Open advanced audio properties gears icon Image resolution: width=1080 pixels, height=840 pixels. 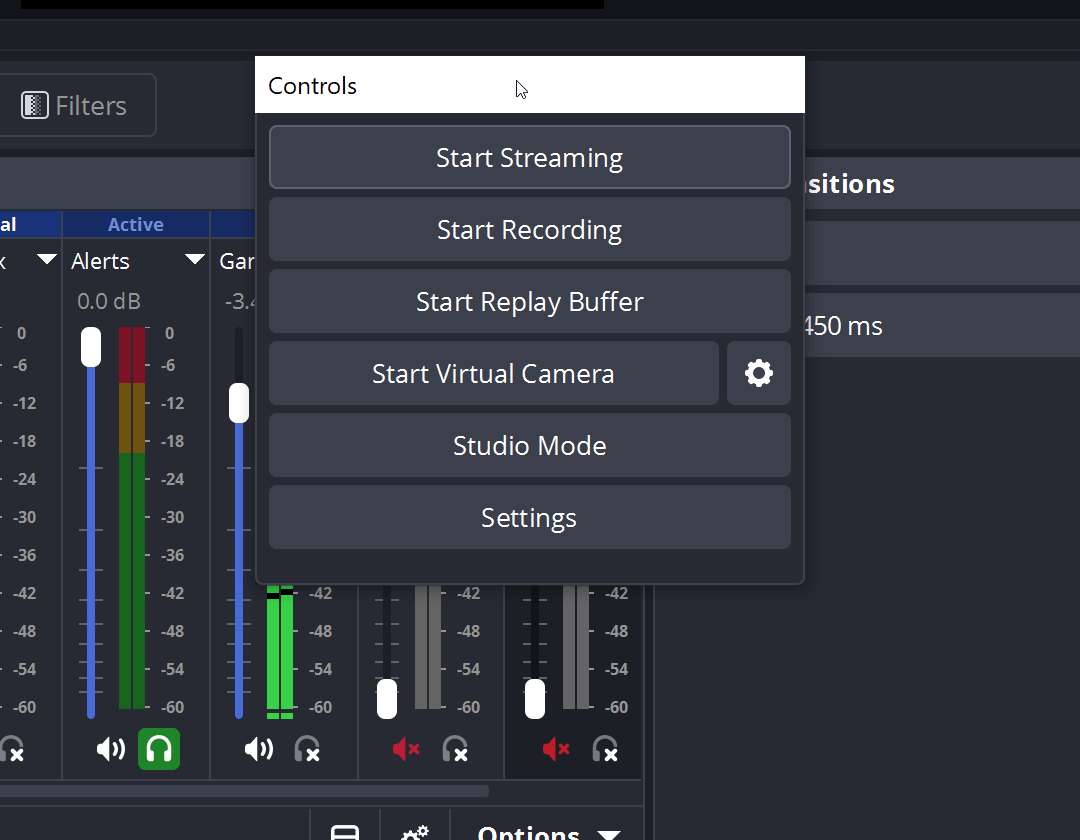tap(415, 833)
